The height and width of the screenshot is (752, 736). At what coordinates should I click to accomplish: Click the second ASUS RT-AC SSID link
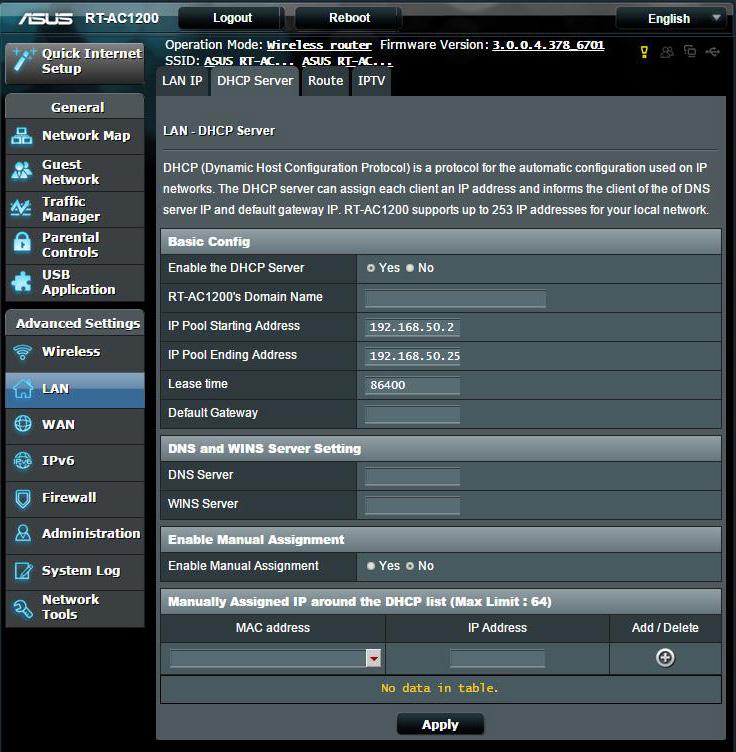click(x=347, y=61)
